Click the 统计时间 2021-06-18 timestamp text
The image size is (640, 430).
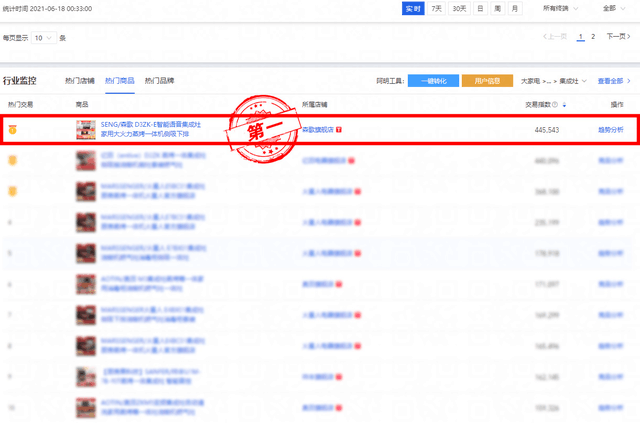[47, 9]
